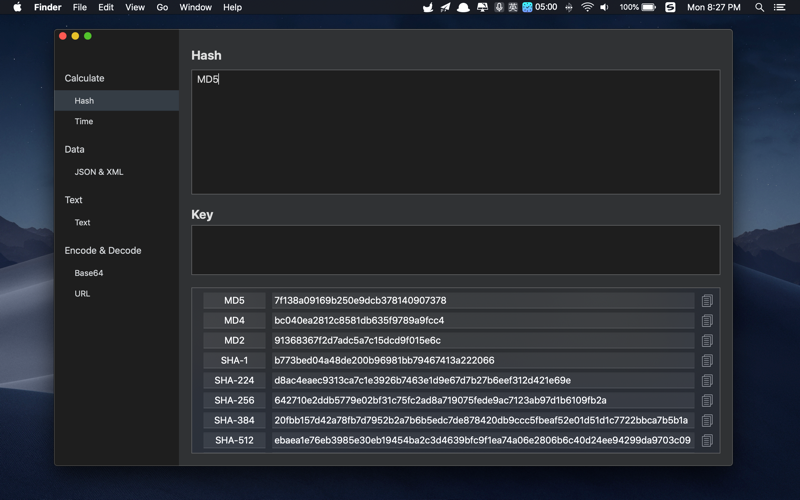The height and width of the screenshot is (500, 800).
Task: Focus the Hash text input area
Action: [455, 132]
